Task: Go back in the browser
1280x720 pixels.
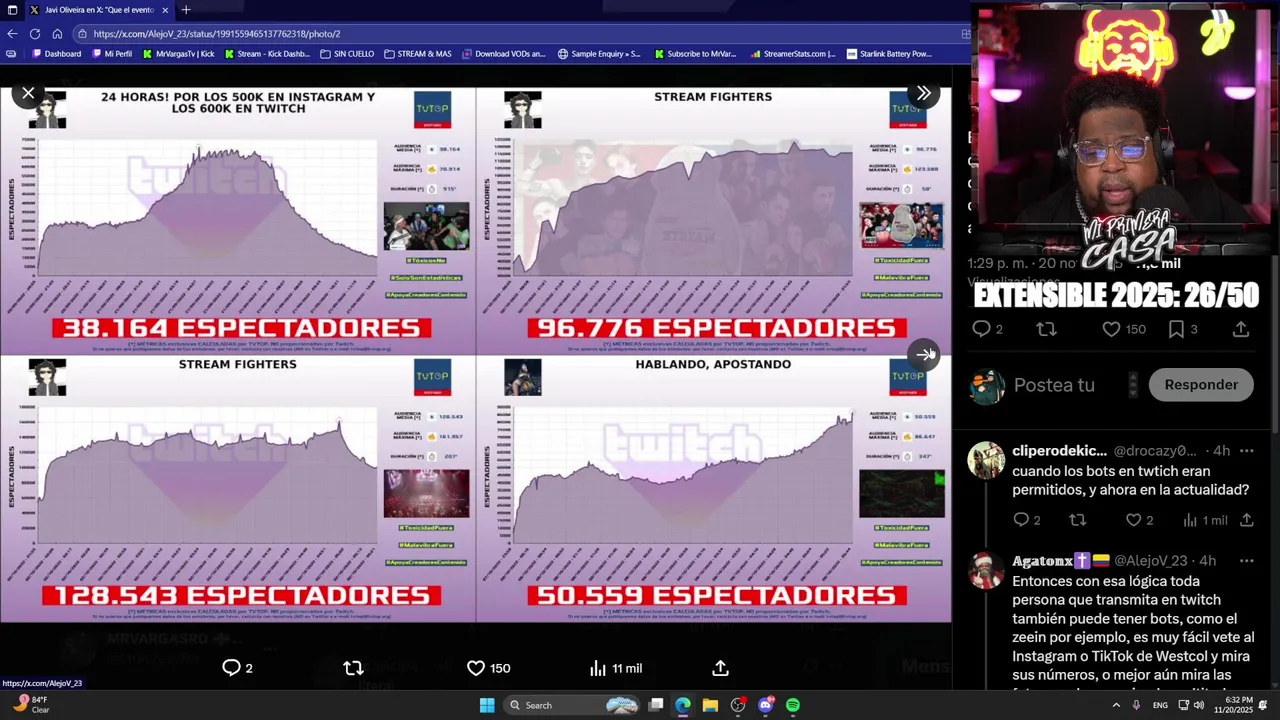Action: click(x=12, y=33)
